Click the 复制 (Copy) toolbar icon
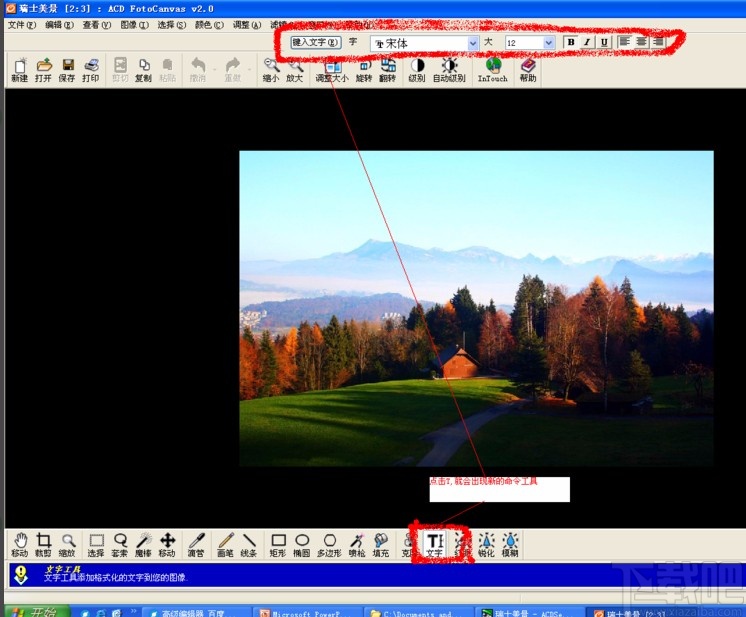 143,70
